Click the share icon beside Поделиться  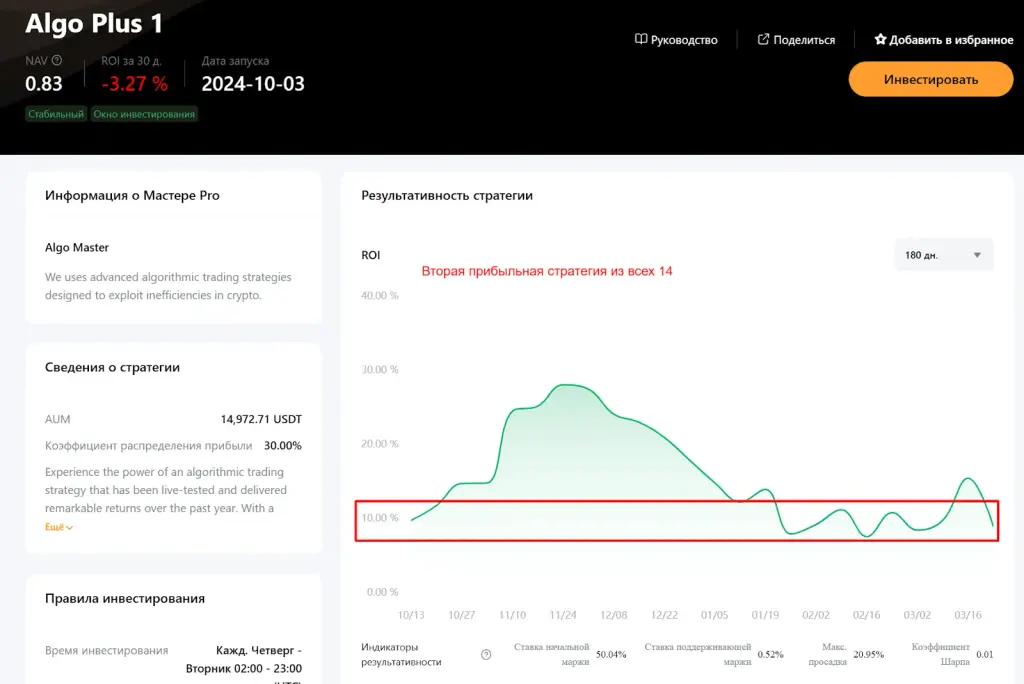pyautogui.click(x=763, y=39)
